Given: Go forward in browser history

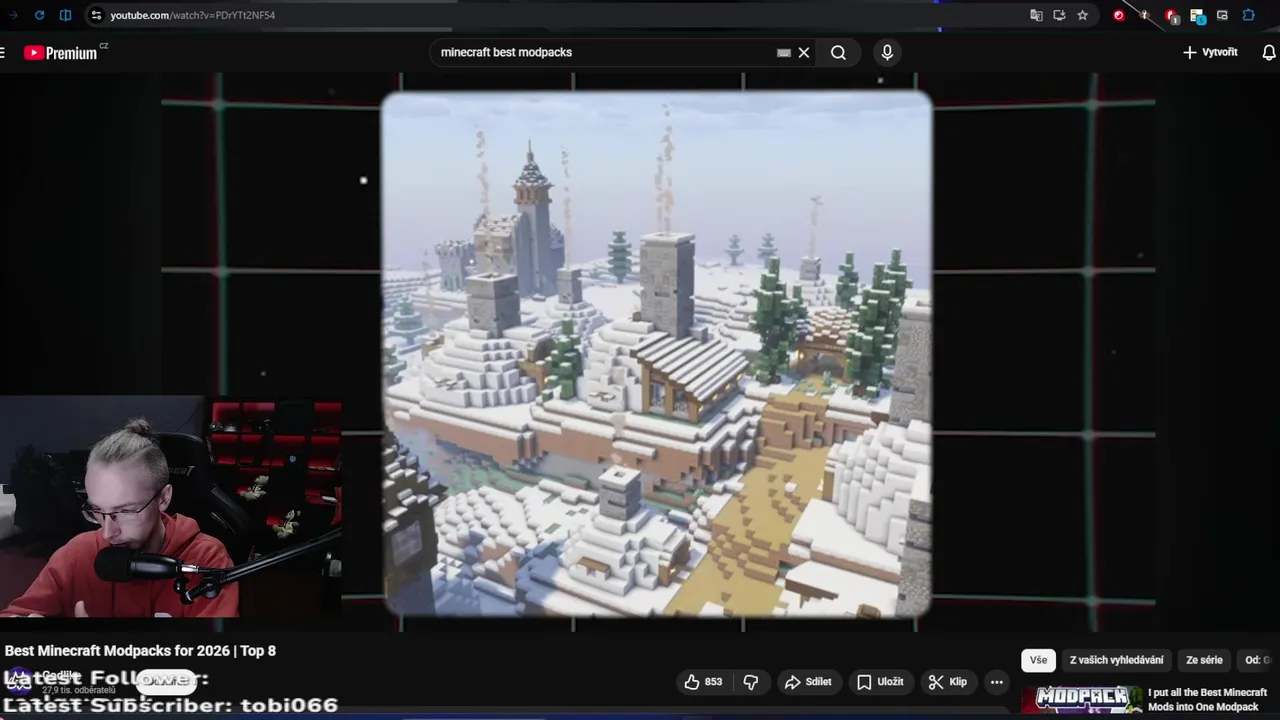Looking at the screenshot, I should (13, 15).
